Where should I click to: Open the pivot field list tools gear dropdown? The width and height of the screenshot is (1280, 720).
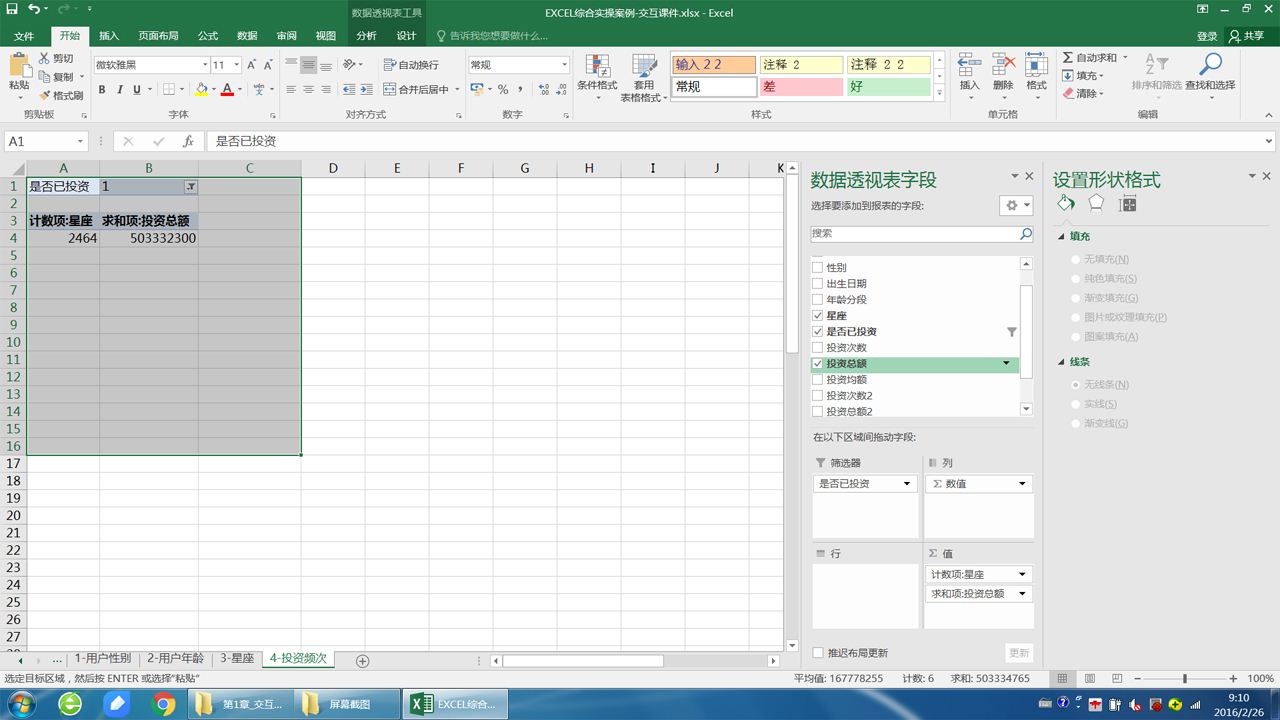1016,205
